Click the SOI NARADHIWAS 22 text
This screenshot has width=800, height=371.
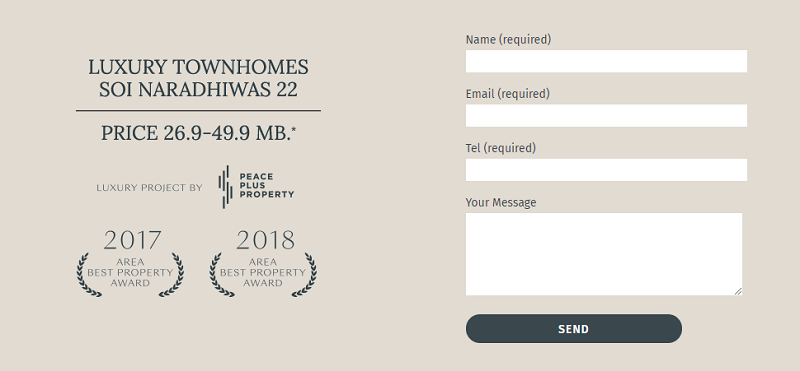click(198, 90)
